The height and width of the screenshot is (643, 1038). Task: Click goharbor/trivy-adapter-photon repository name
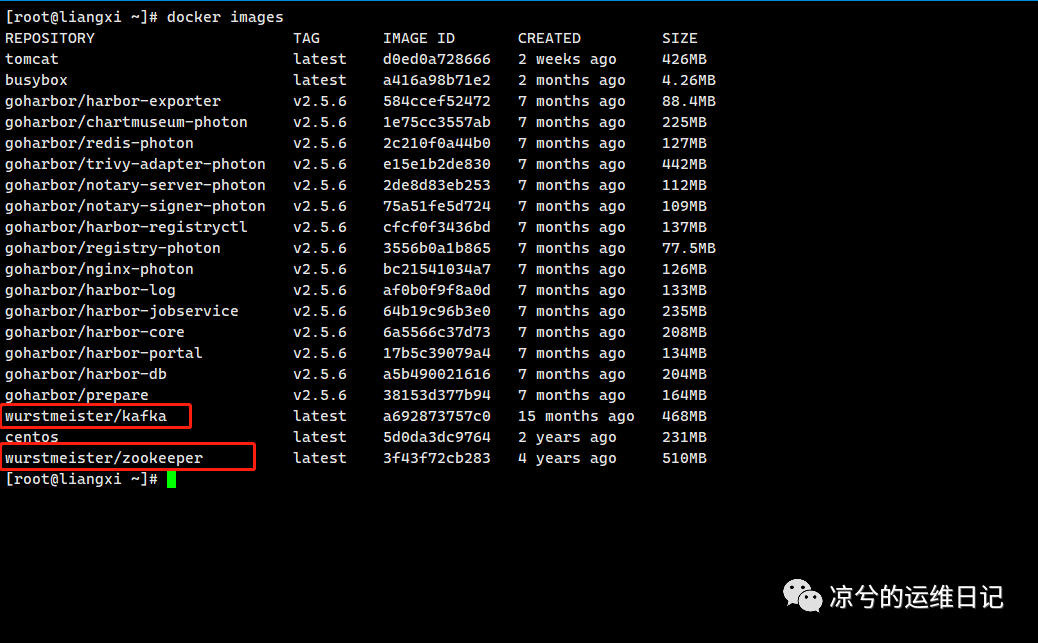(x=135, y=164)
